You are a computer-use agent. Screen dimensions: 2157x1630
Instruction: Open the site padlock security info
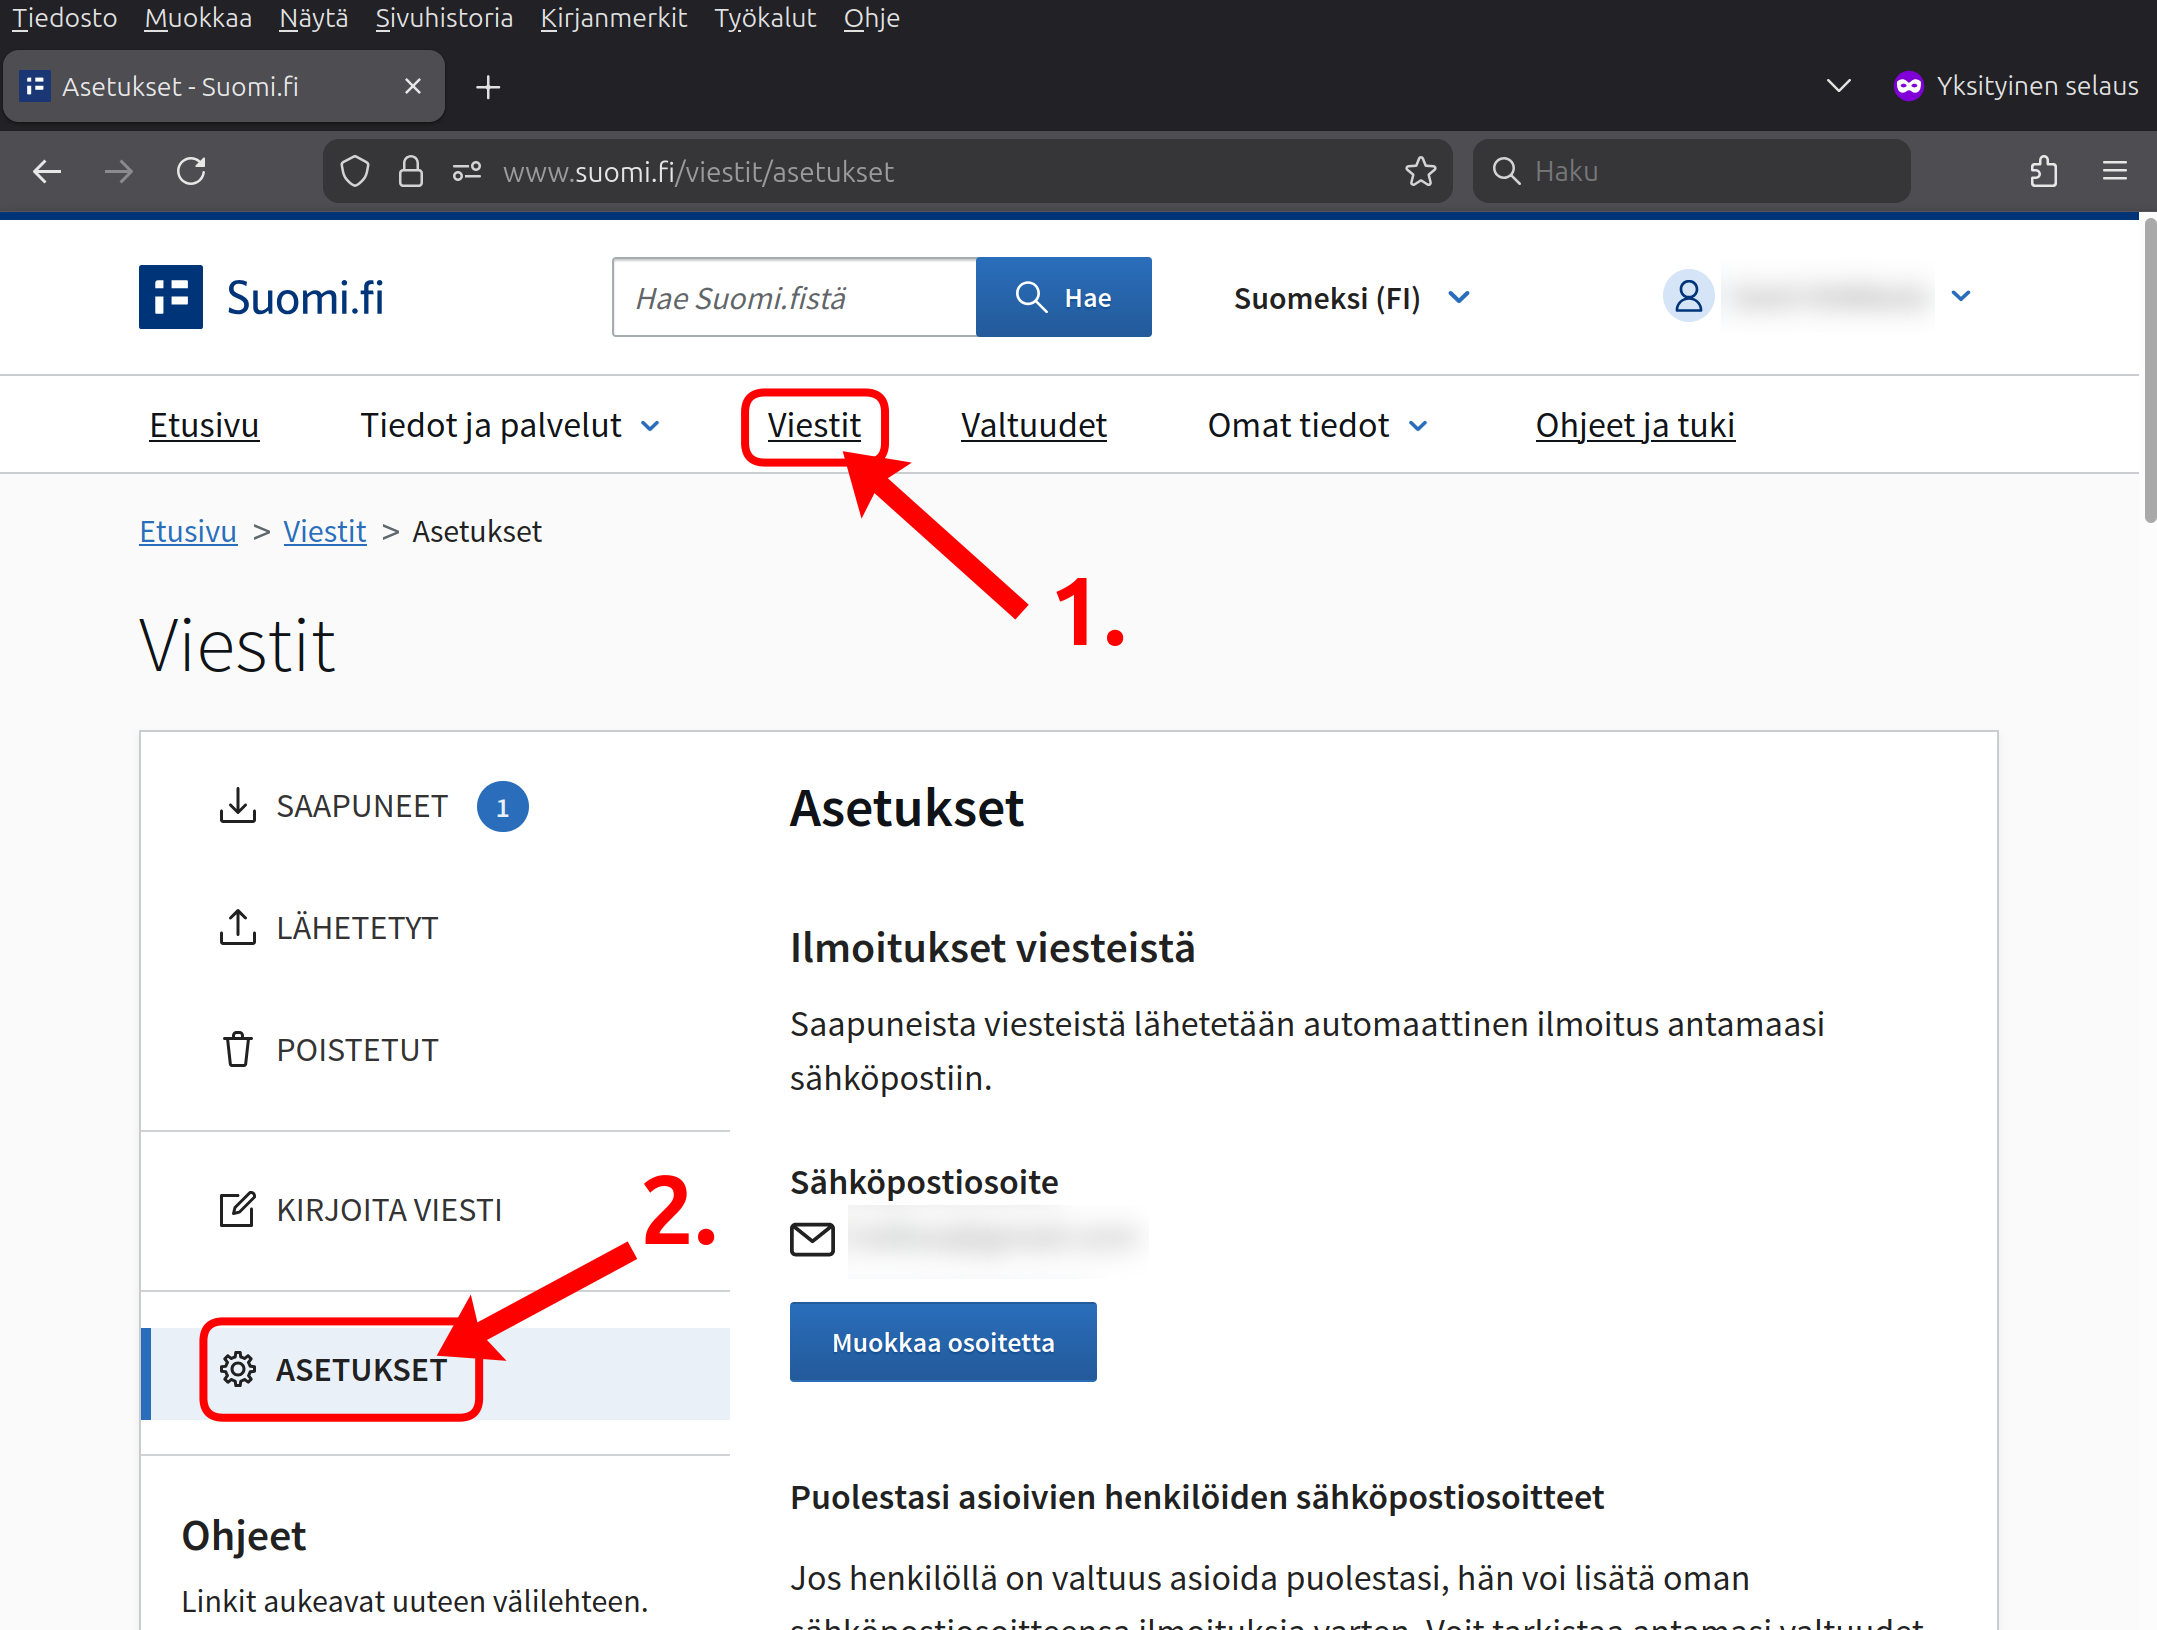(411, 171)
